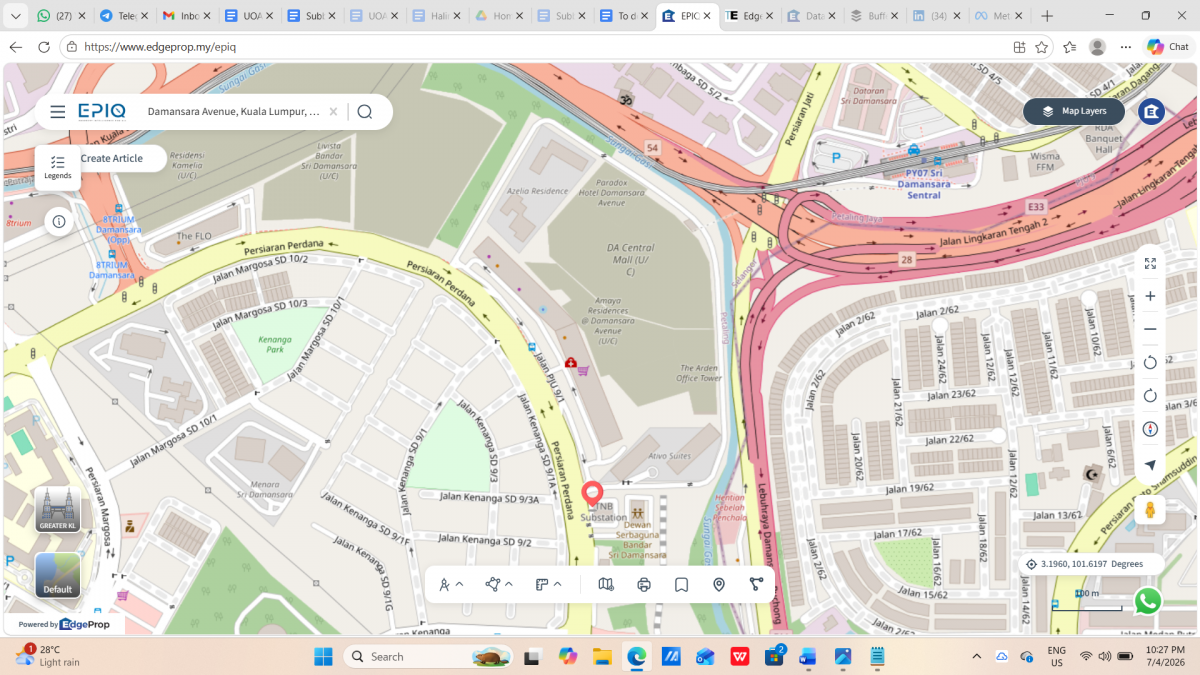
Task: Select the Greater KL region thumbnail
Action: pyautogui.click(x=58, y=510)
